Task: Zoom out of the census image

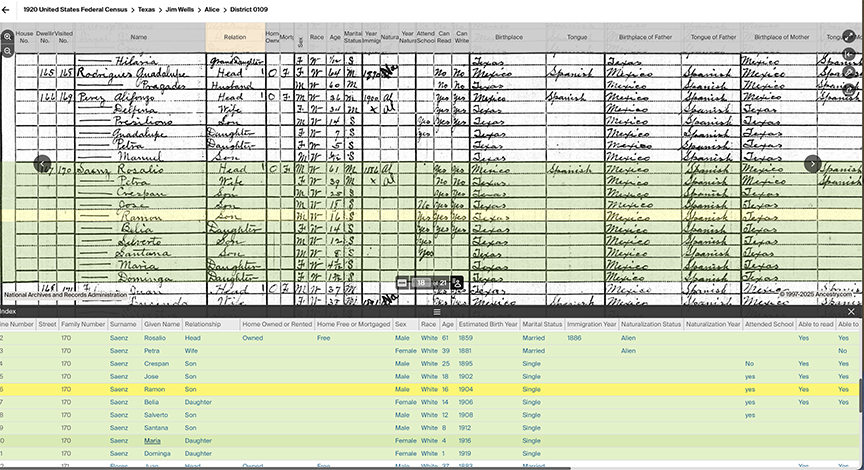Action: pyautogui.click(x=8, y=51)
